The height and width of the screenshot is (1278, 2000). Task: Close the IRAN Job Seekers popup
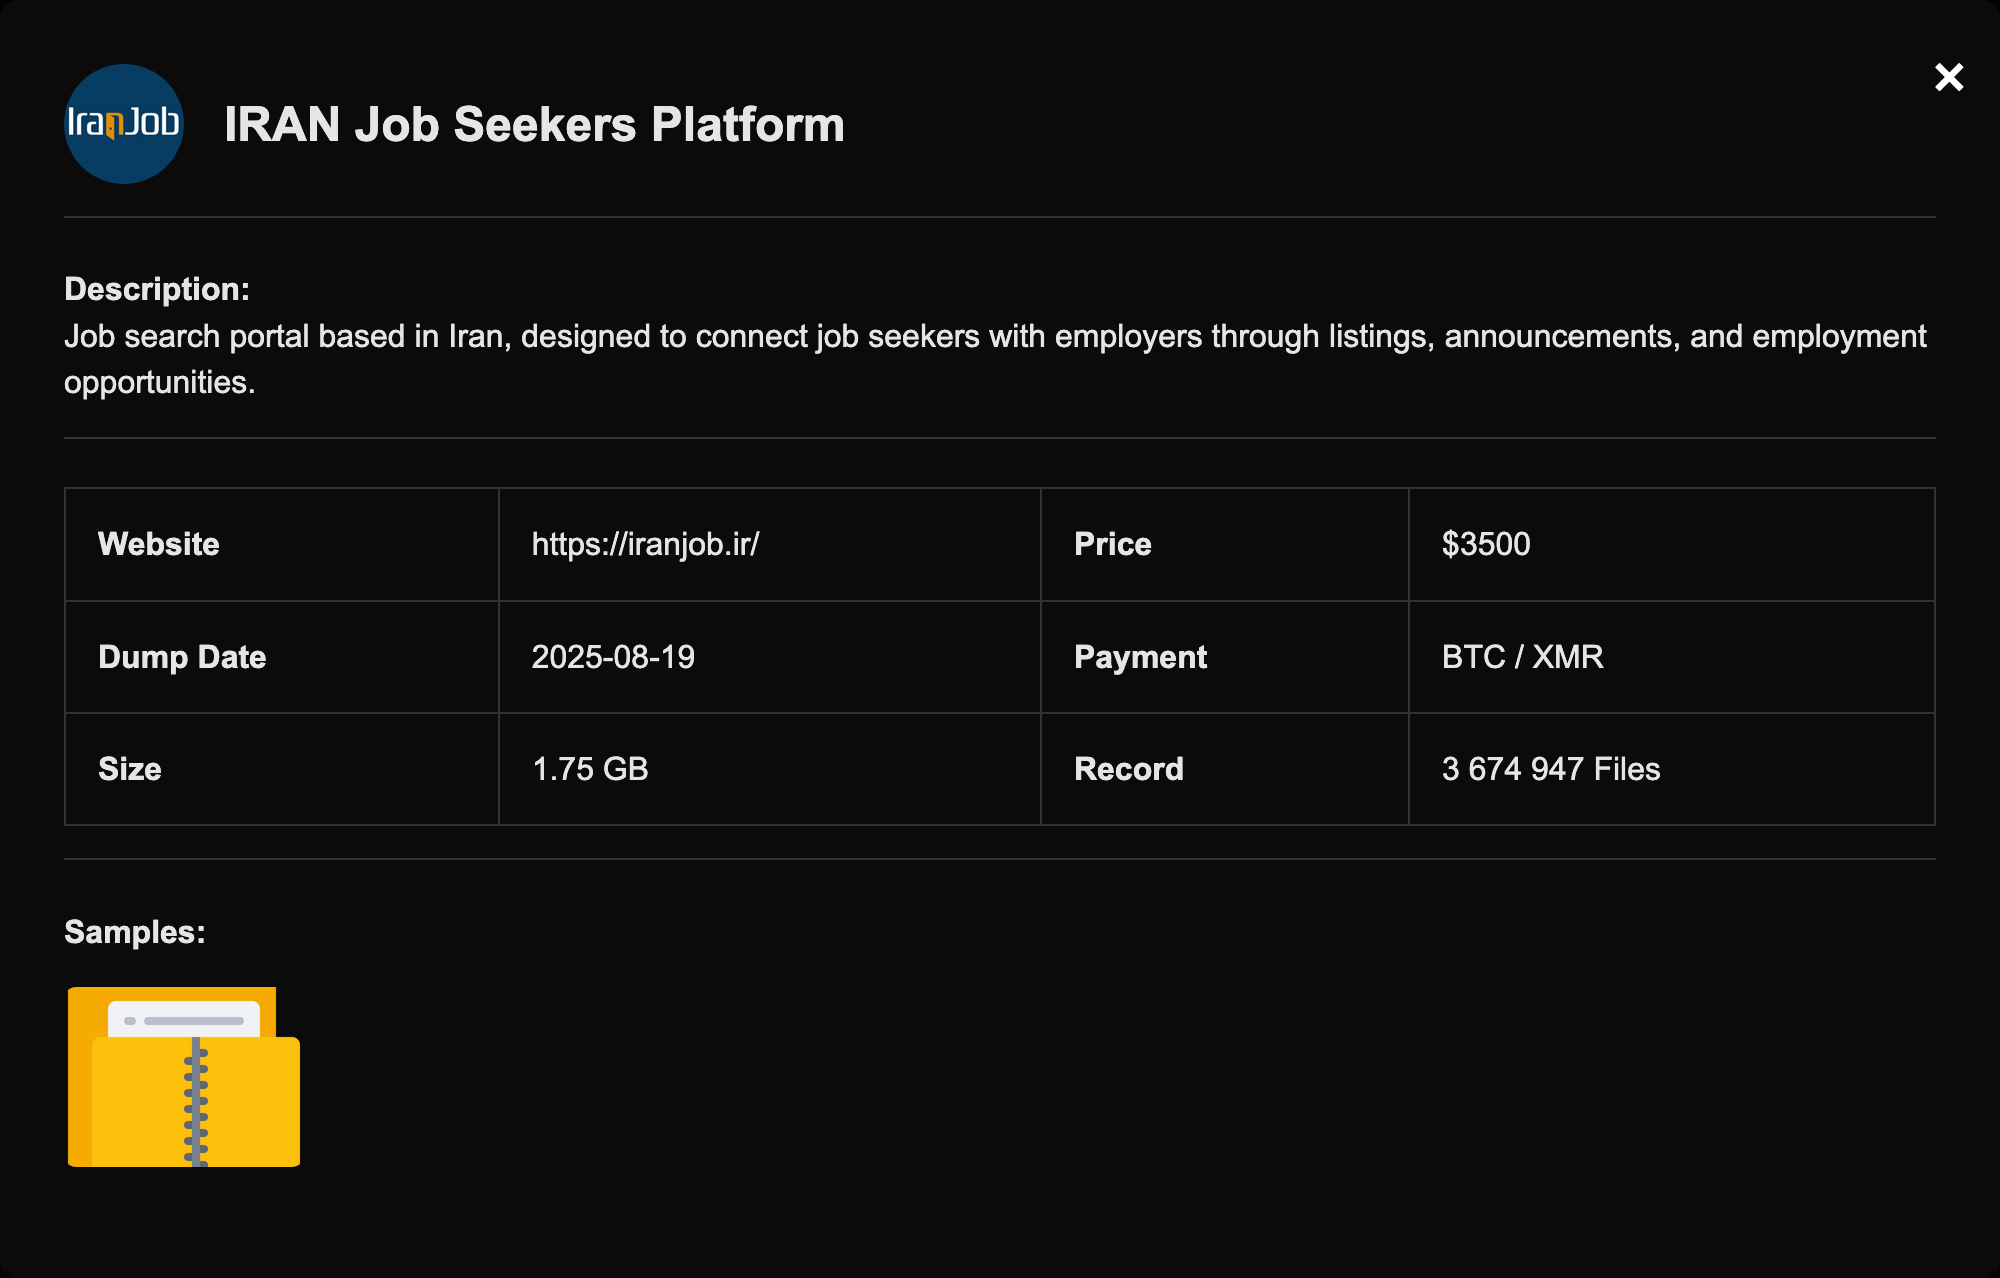point(1948,77)
